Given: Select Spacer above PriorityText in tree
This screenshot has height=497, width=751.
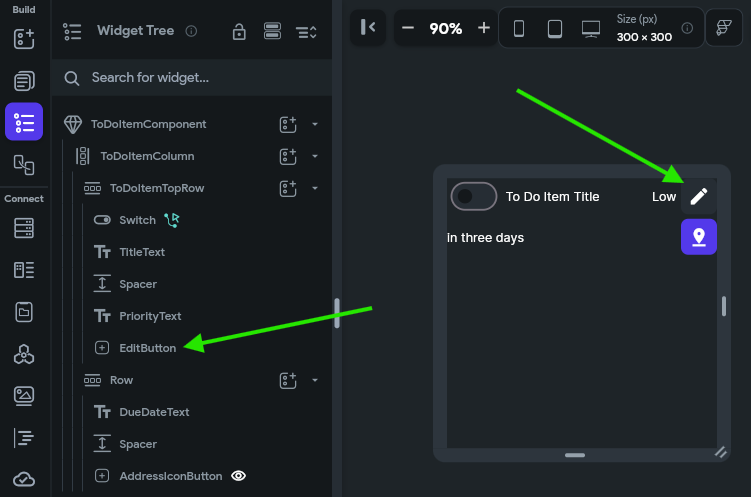Looking at the screenshot, I should pyautogui.click(x=138, y=284).
